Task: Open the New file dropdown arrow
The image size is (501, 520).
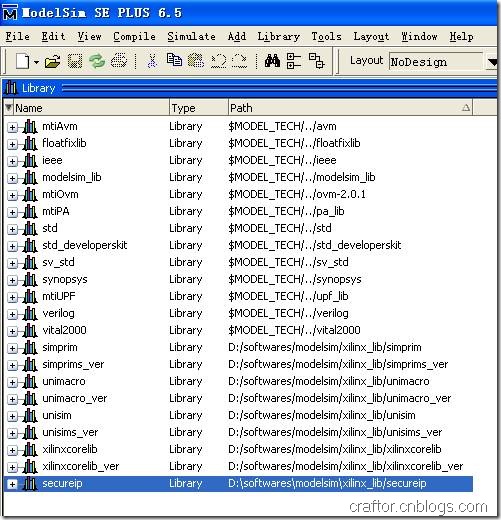Action: pos(36,62)
